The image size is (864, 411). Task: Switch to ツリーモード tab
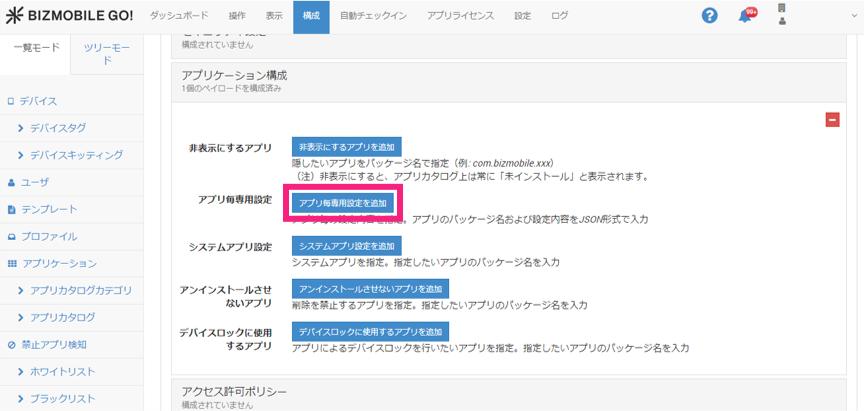click(106, 54)
